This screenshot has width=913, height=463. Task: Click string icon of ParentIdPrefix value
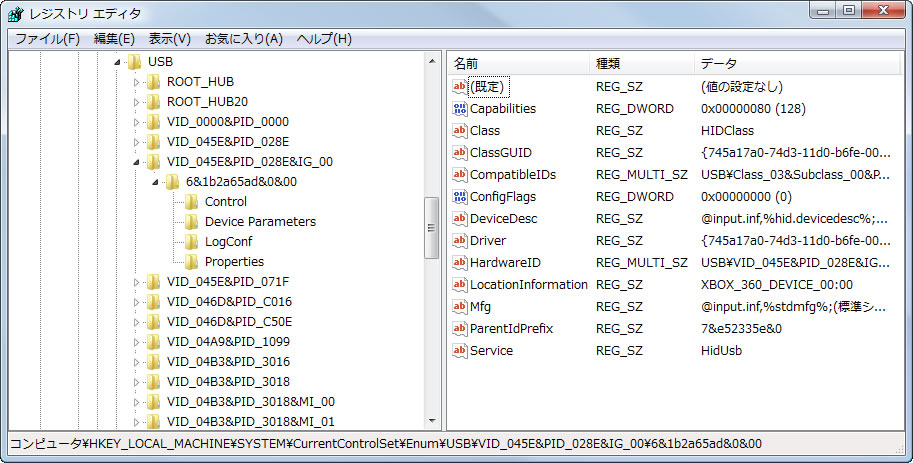pyautogui.click(x=460, y=328)
